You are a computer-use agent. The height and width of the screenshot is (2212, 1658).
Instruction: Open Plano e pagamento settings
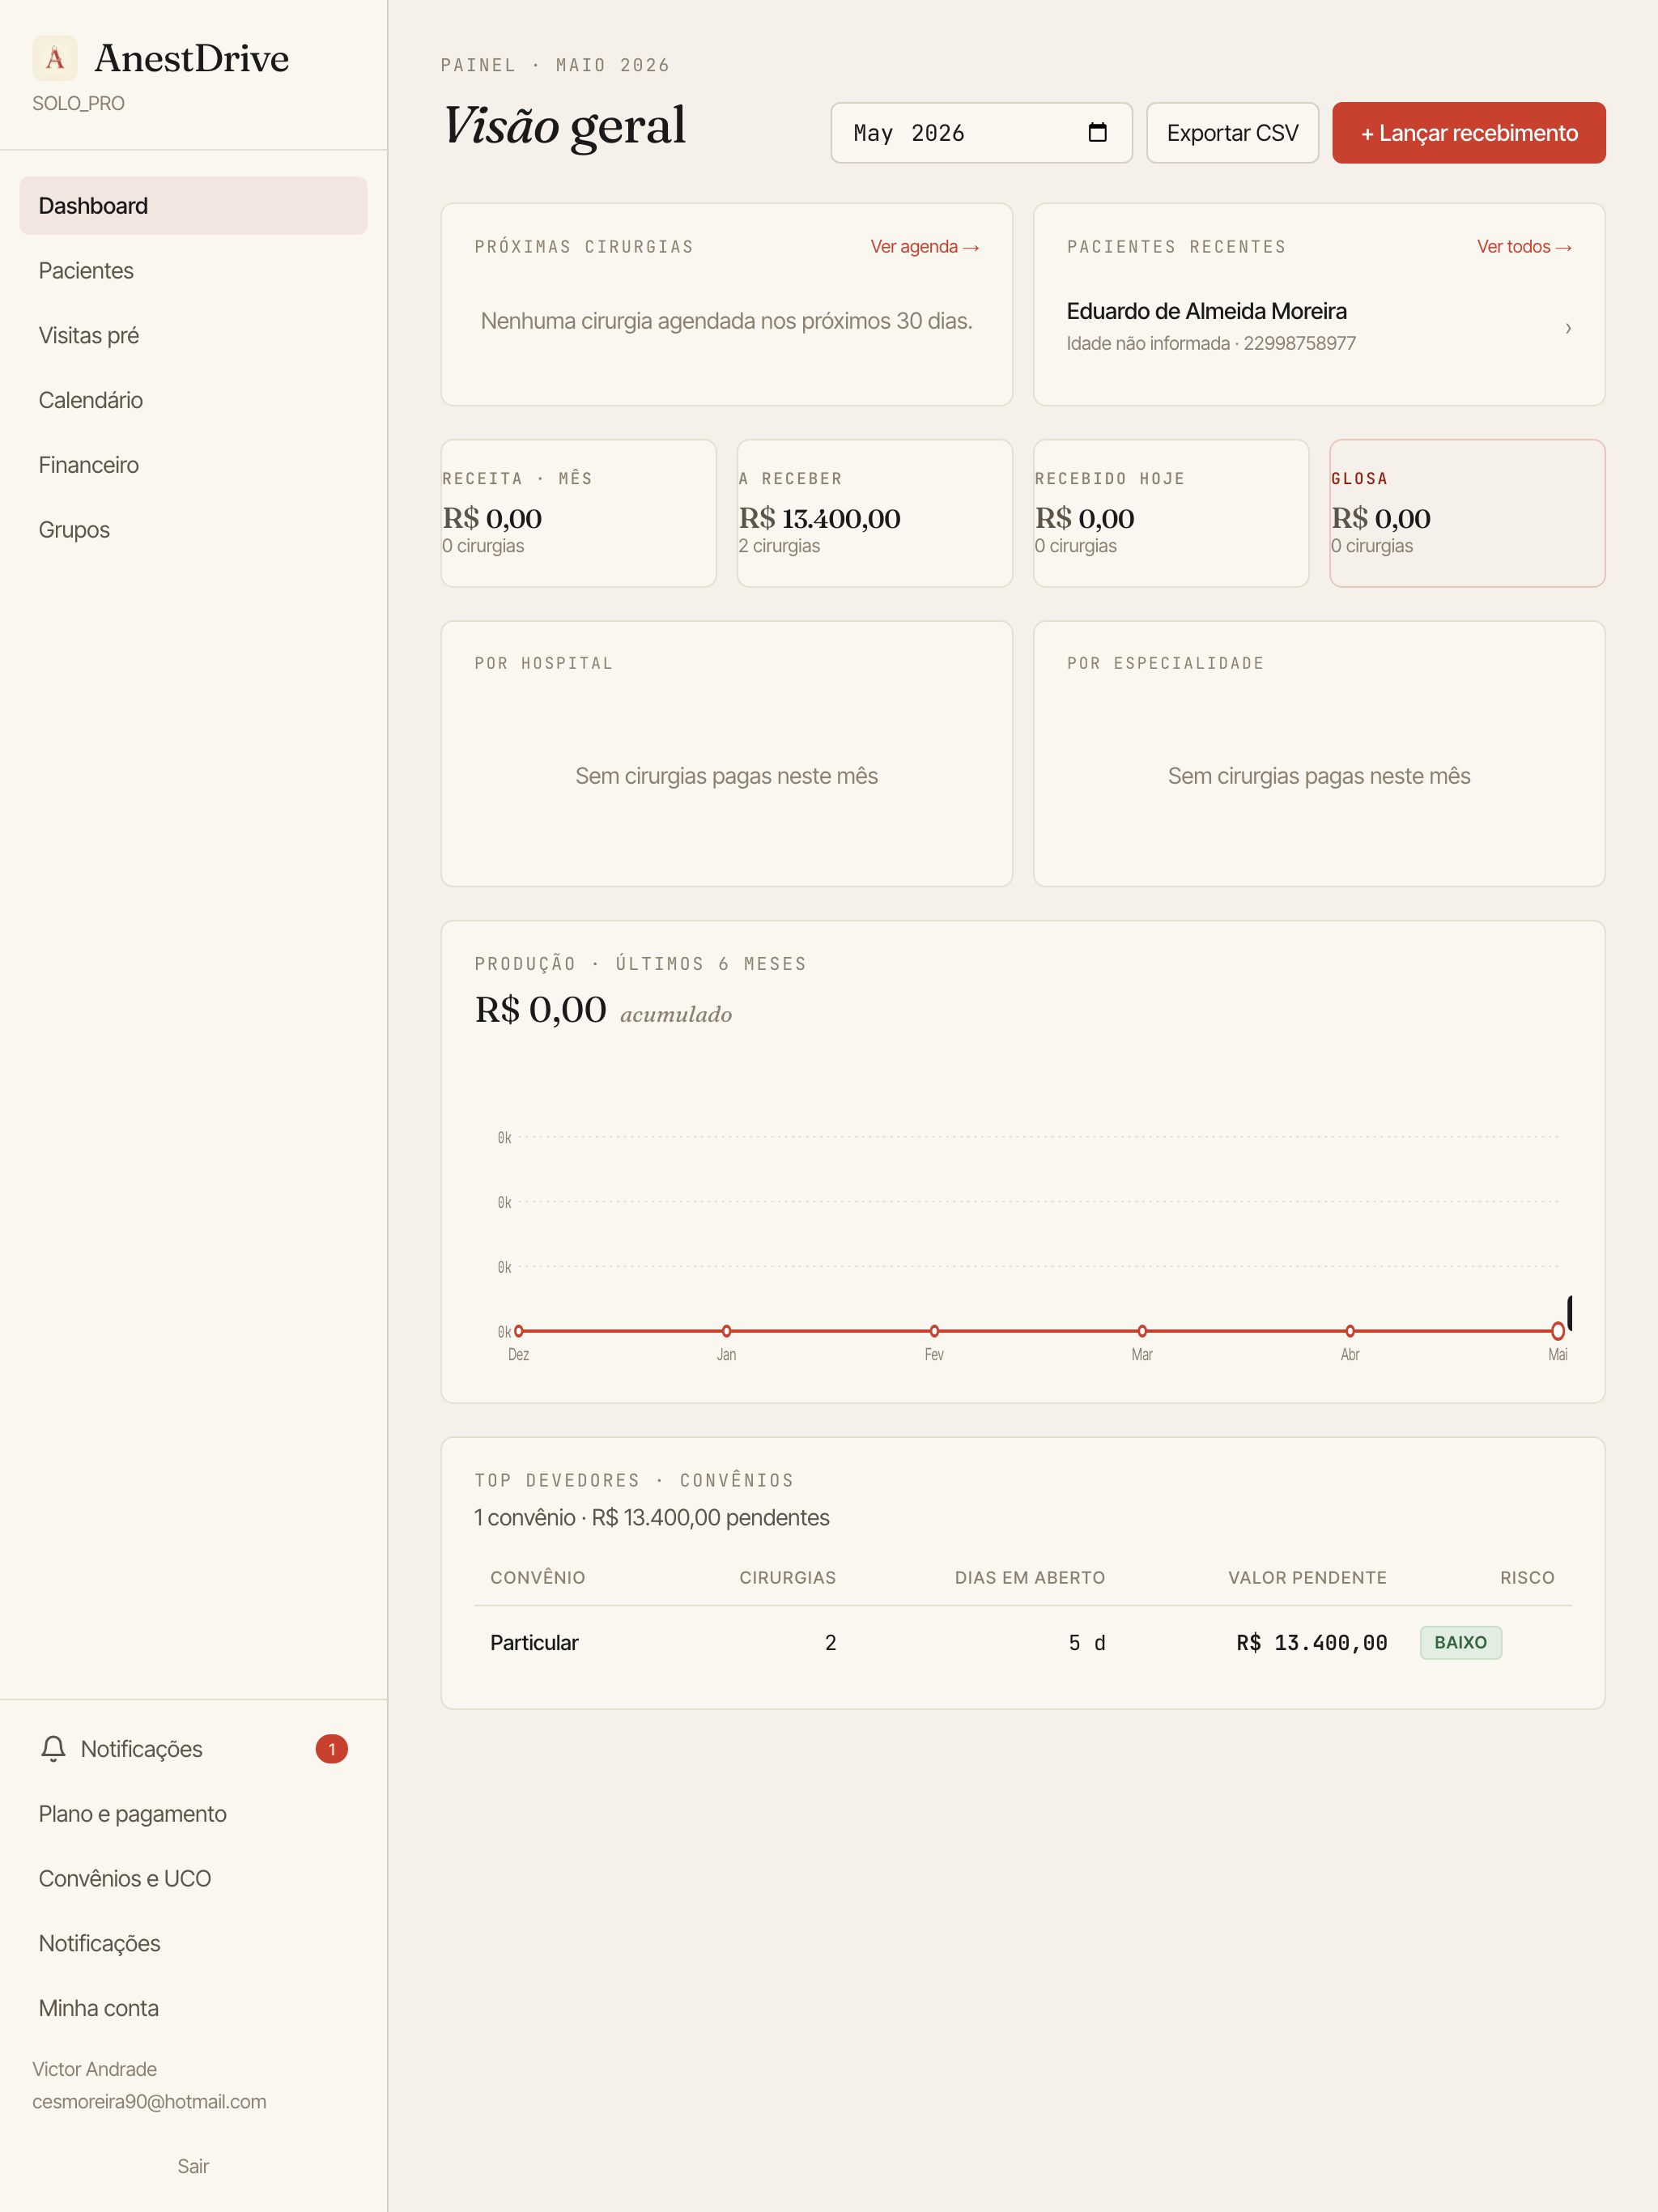(x=193, y=1814)
